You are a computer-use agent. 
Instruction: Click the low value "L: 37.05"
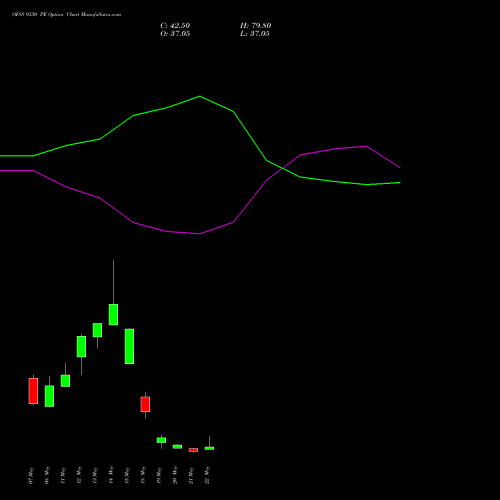click(x=255, y=34)
